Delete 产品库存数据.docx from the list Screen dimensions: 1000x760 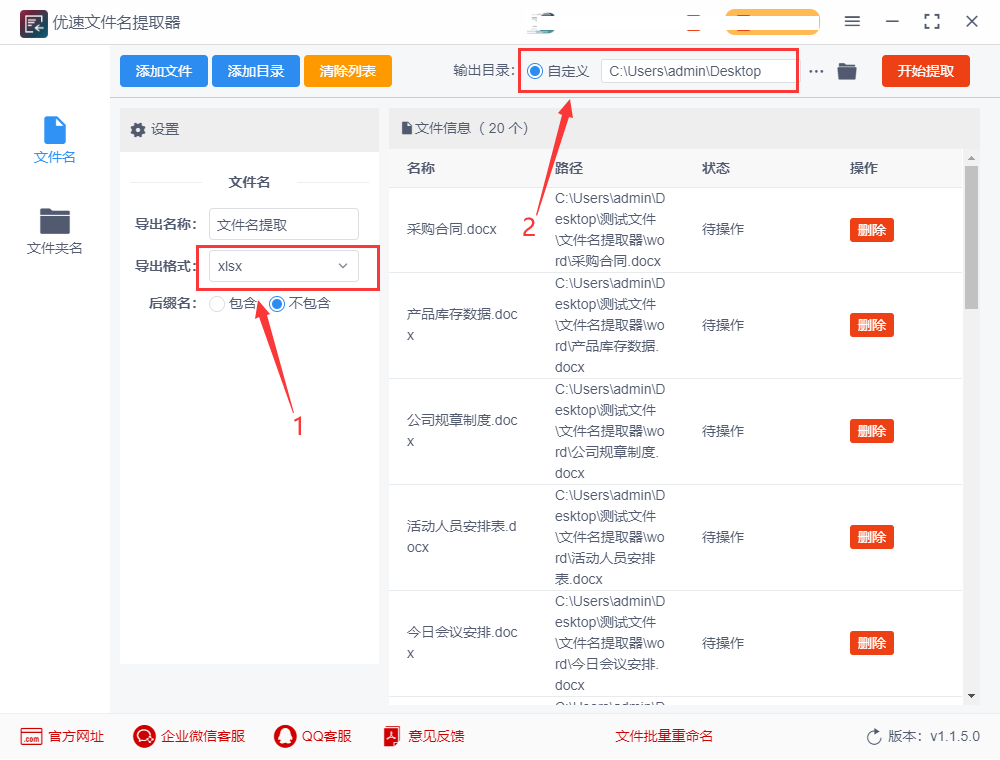pos(871,325)
